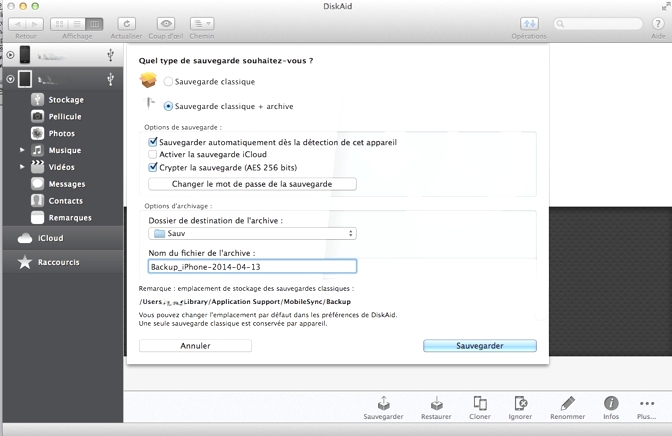Open Messages in the sidebar
Screen dimensions: 672x436
point(66,184)
